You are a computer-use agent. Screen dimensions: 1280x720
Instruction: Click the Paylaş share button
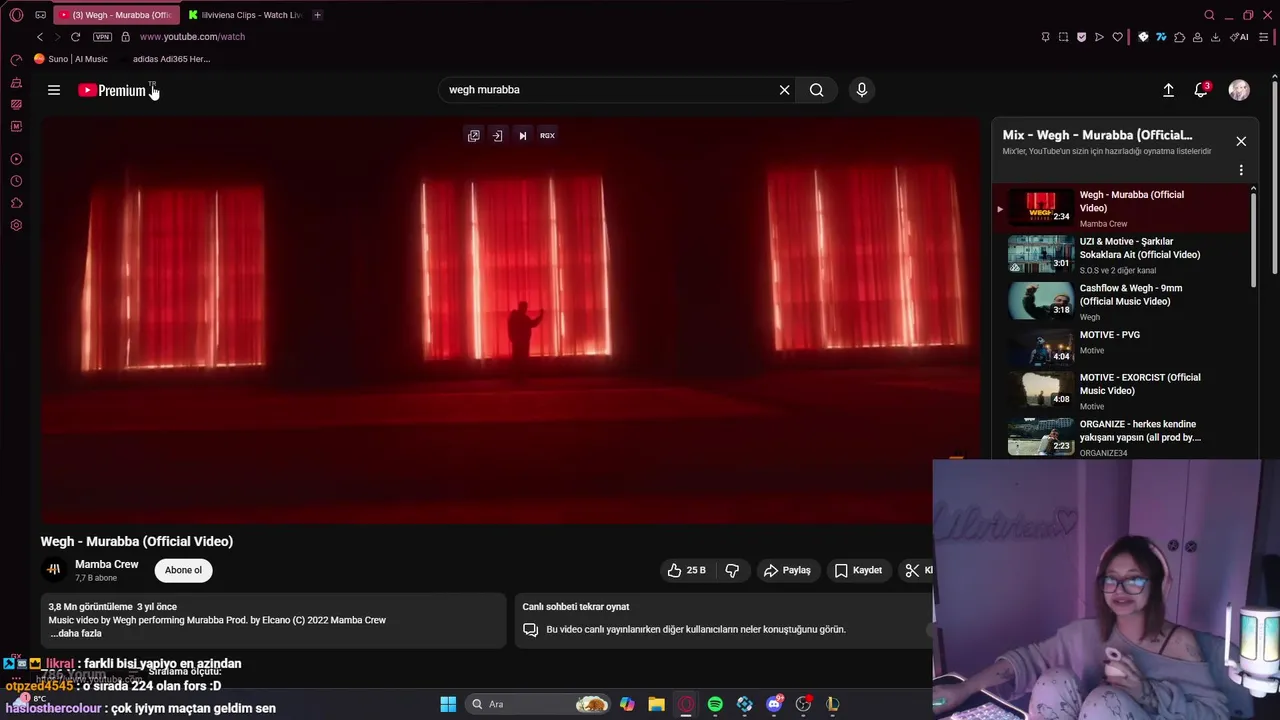787,570
